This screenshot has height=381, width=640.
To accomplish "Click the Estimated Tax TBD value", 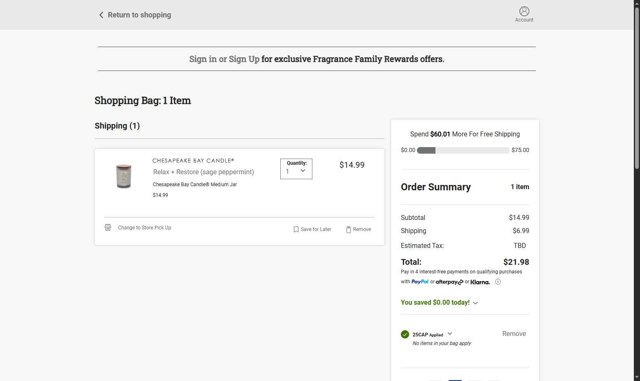I will (x=520, y=245).
